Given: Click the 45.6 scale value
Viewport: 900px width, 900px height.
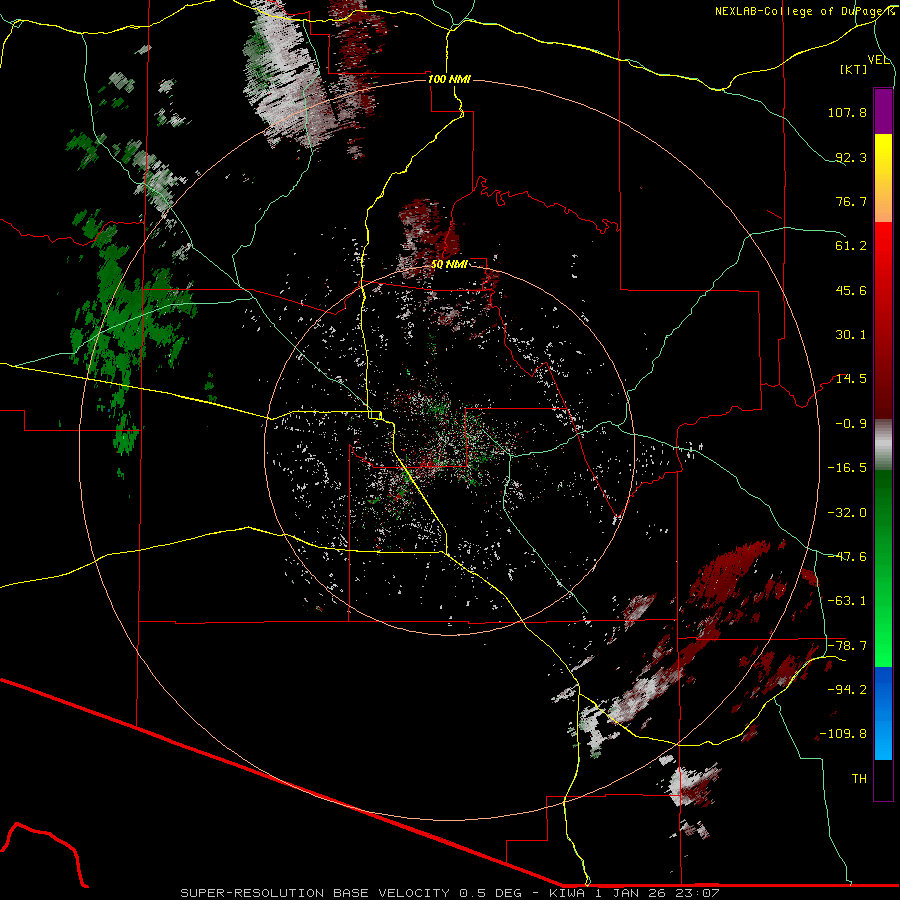Looking at the screenshot, I should [851, 290].
